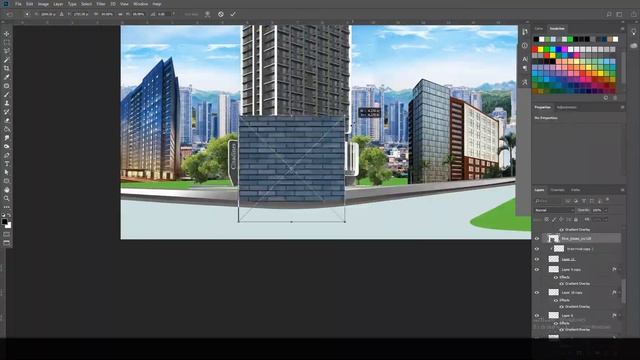Open the Opacity slider dropdown arrow

606,210
